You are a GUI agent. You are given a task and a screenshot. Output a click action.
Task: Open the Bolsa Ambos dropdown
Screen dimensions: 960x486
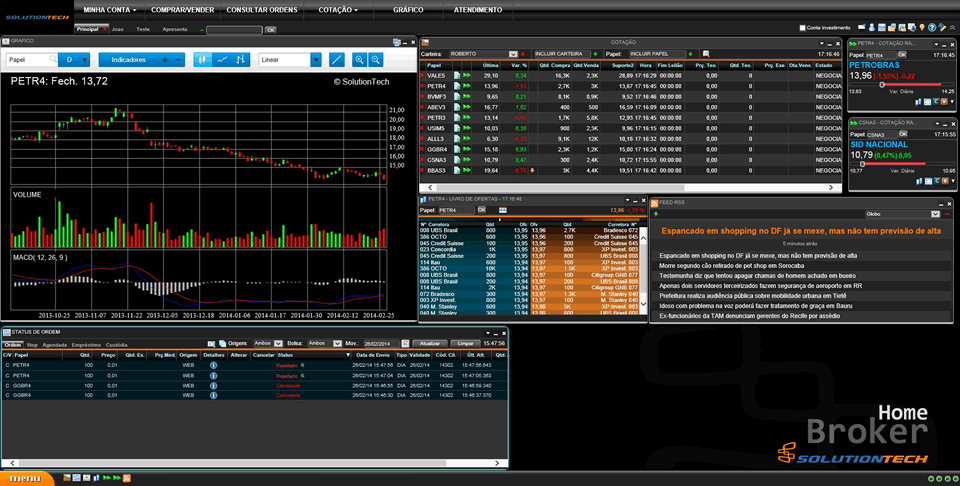click(337, 344)
